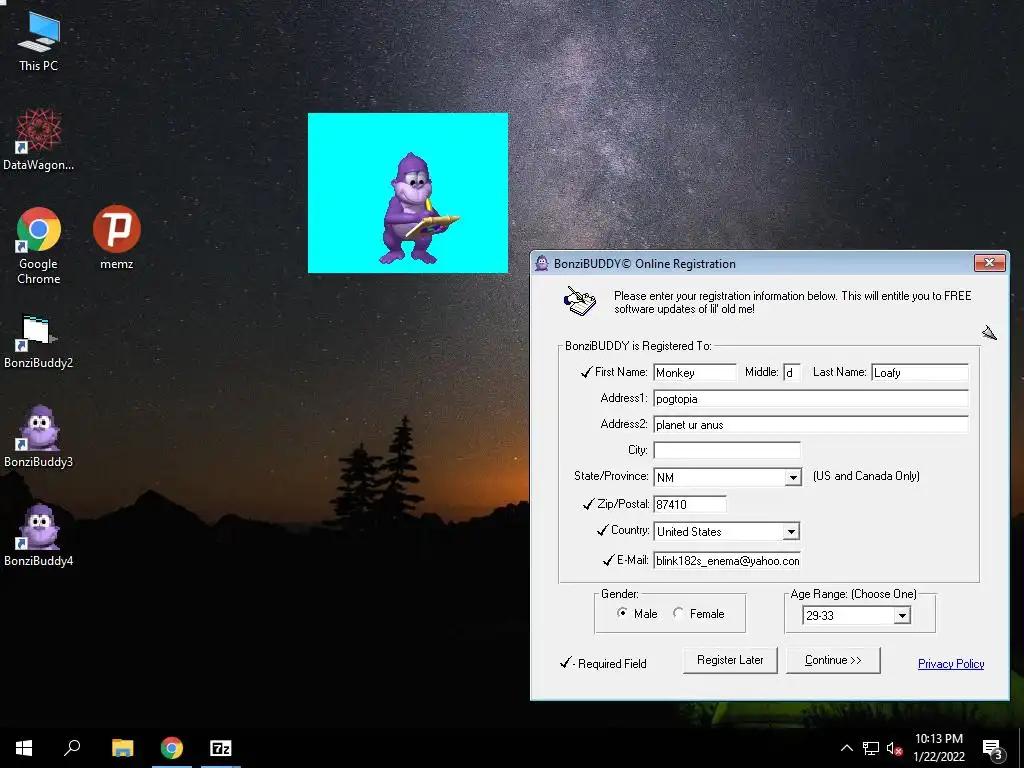The height and width of the screenshot is (768, 1024).
Task: Focus the Zip/Postal field
Action: pyautogui.click(x=690, y=504)
